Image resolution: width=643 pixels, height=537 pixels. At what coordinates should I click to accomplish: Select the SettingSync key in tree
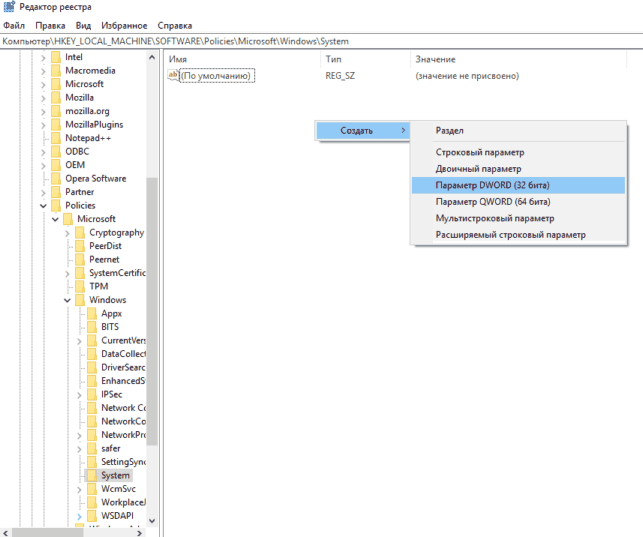coord(123,462)
